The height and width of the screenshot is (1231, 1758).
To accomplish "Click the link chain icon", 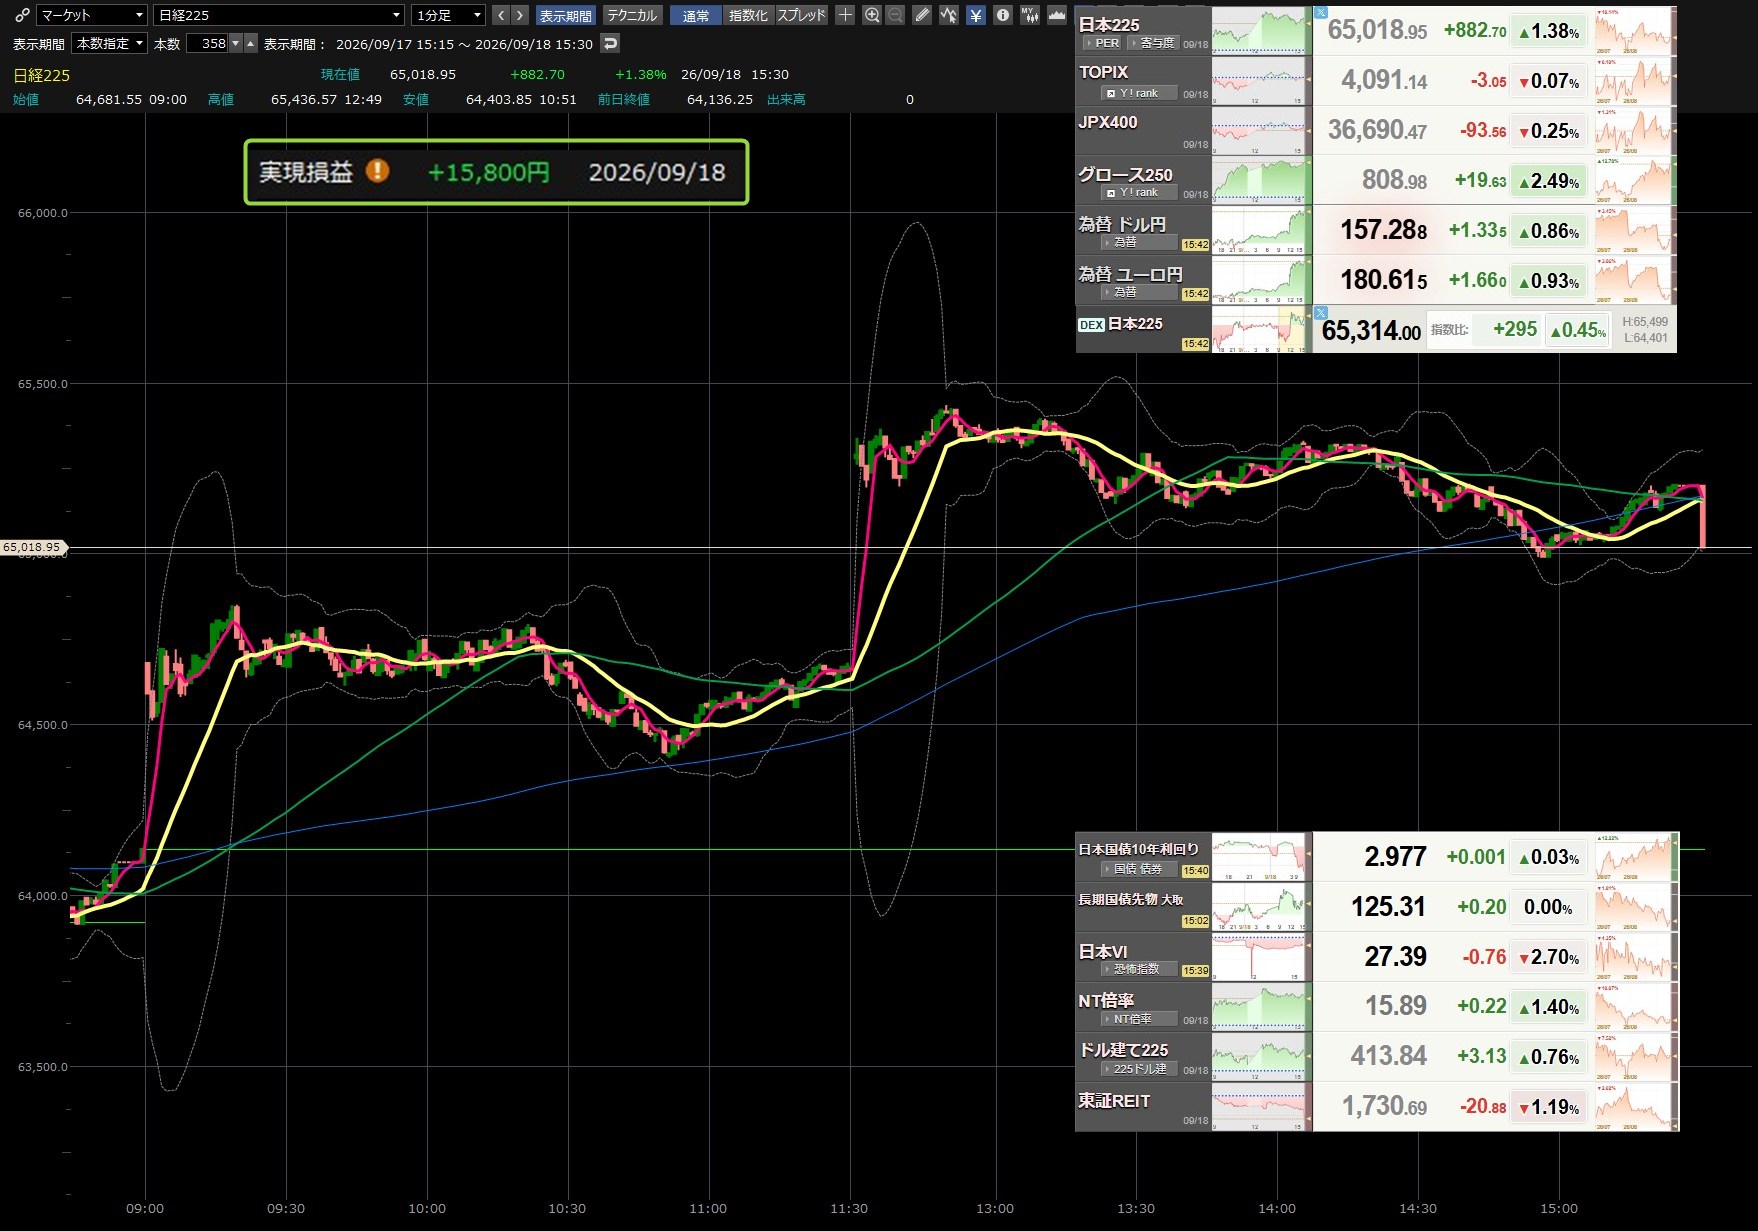I will coord(22,15).
